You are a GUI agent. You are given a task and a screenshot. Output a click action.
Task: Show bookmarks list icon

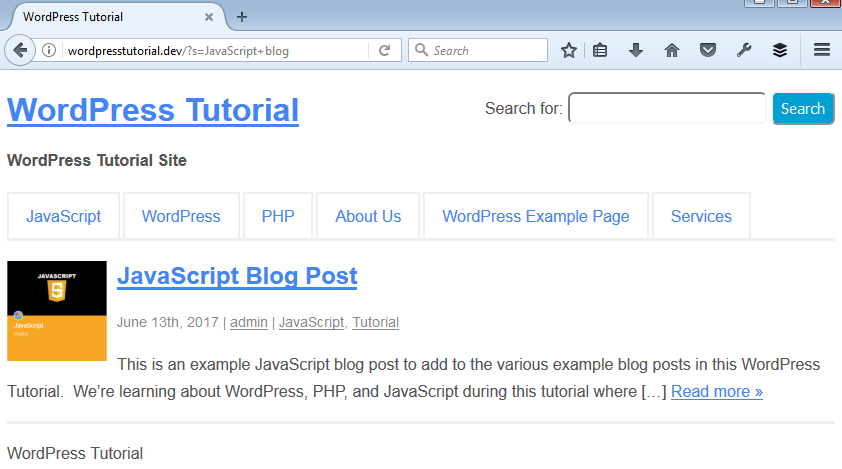pyautogui.click(x=600, y=50)
